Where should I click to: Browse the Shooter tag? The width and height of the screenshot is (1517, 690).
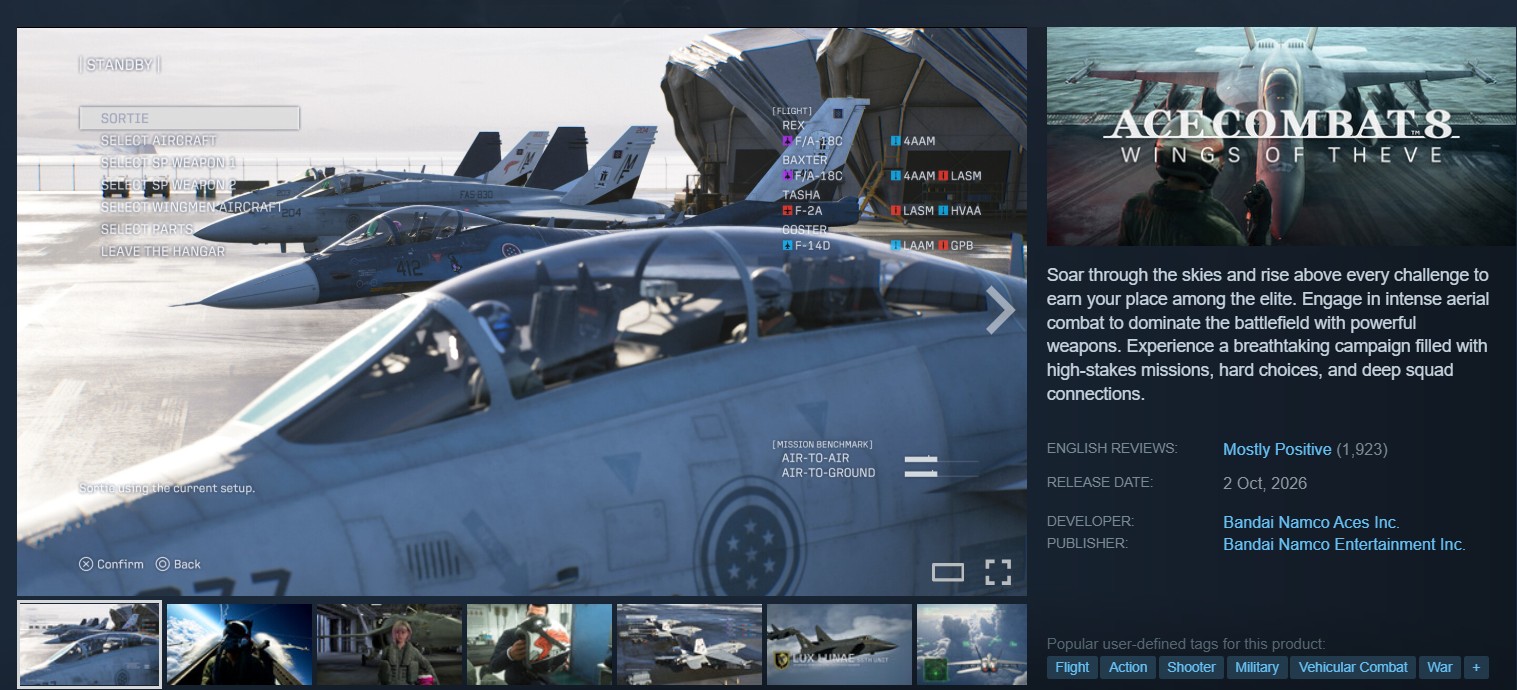click(x=1191, y=667)
